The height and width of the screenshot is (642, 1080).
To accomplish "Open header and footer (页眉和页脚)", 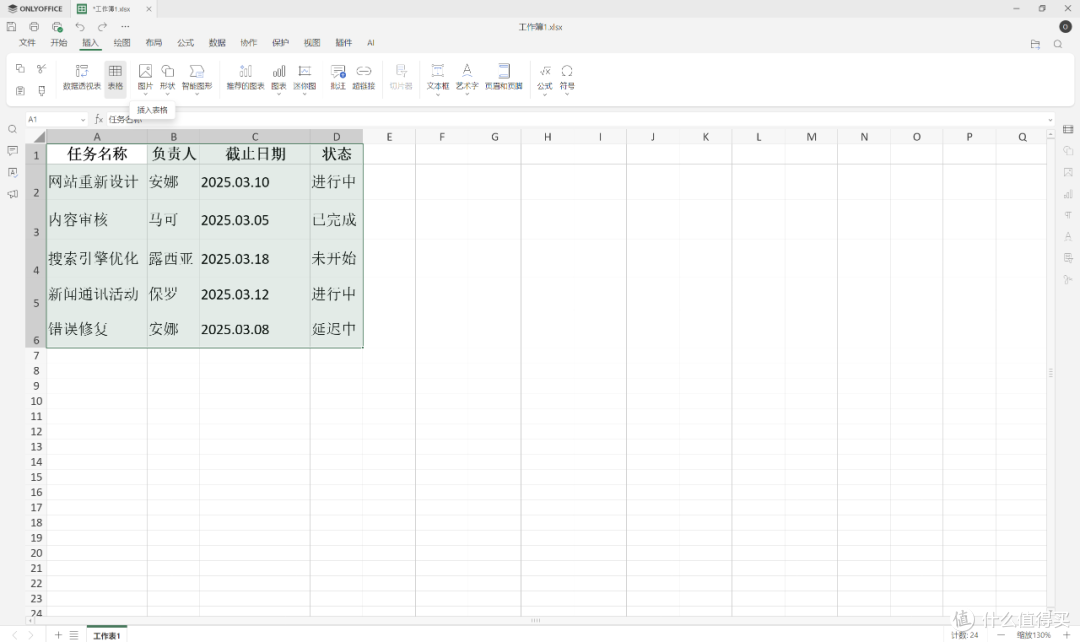I will (x=503, y=77).
